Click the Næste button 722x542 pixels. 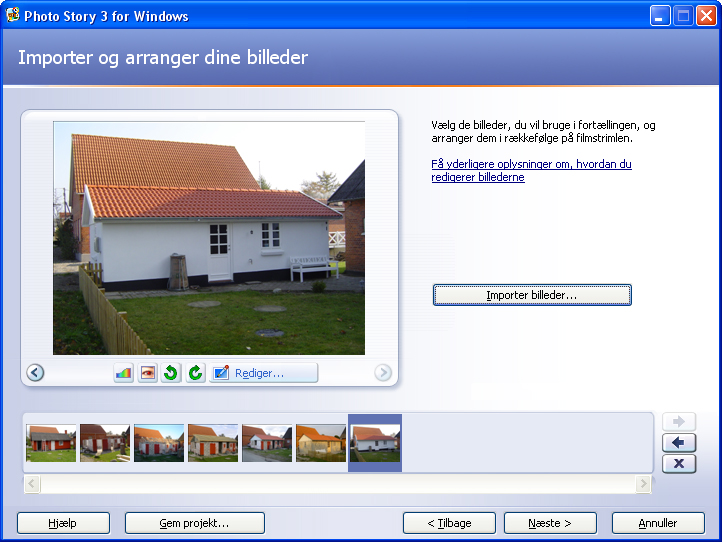[x=550, y=523]
